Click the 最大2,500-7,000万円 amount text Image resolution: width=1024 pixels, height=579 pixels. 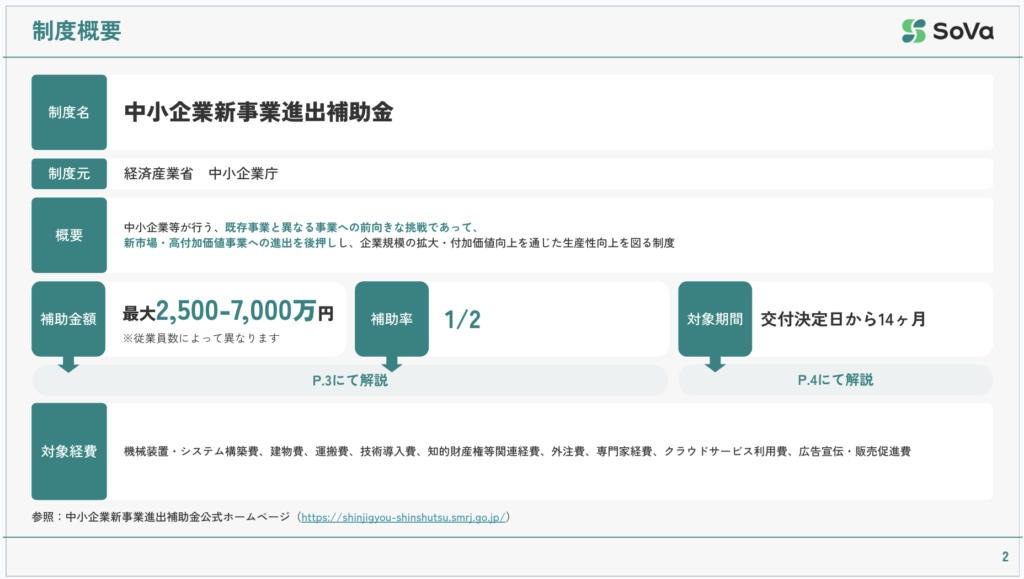(x=228, y=312)
